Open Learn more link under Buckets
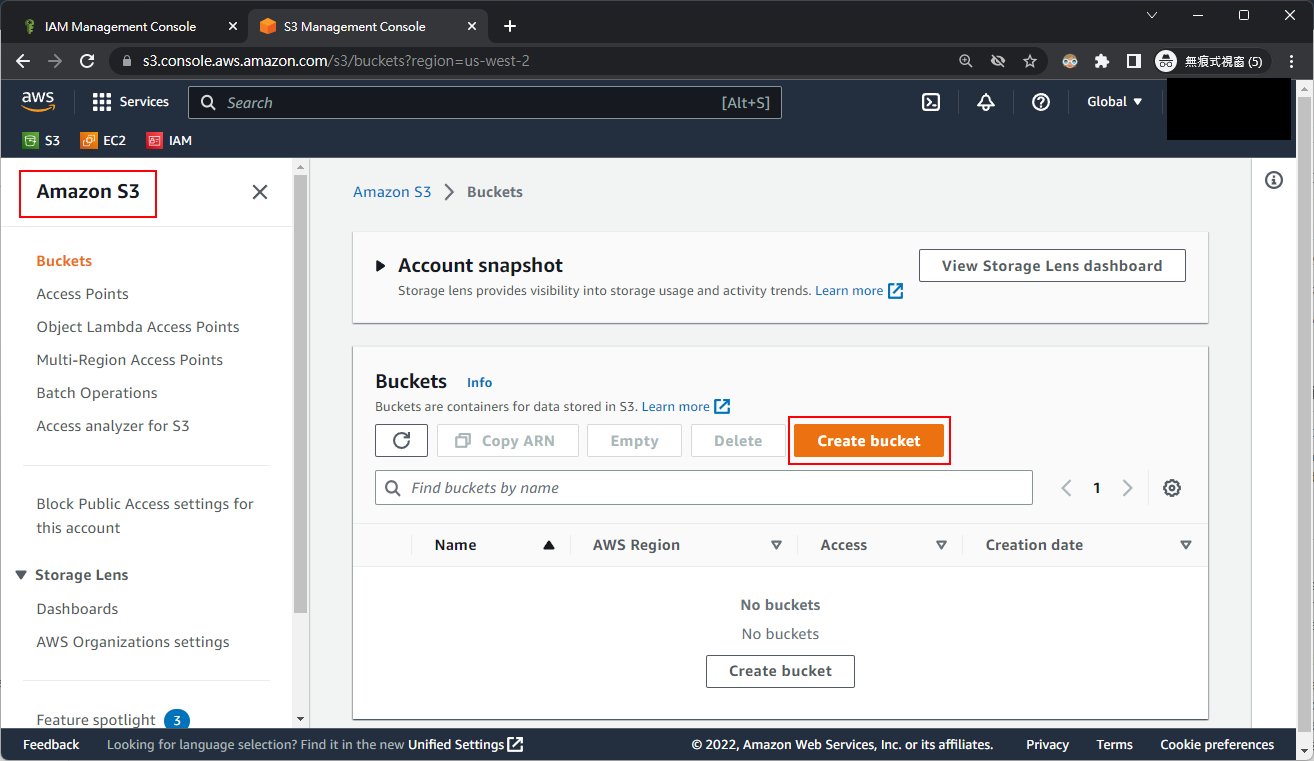Screen dimensions: 1314x761 coord(686,407)
